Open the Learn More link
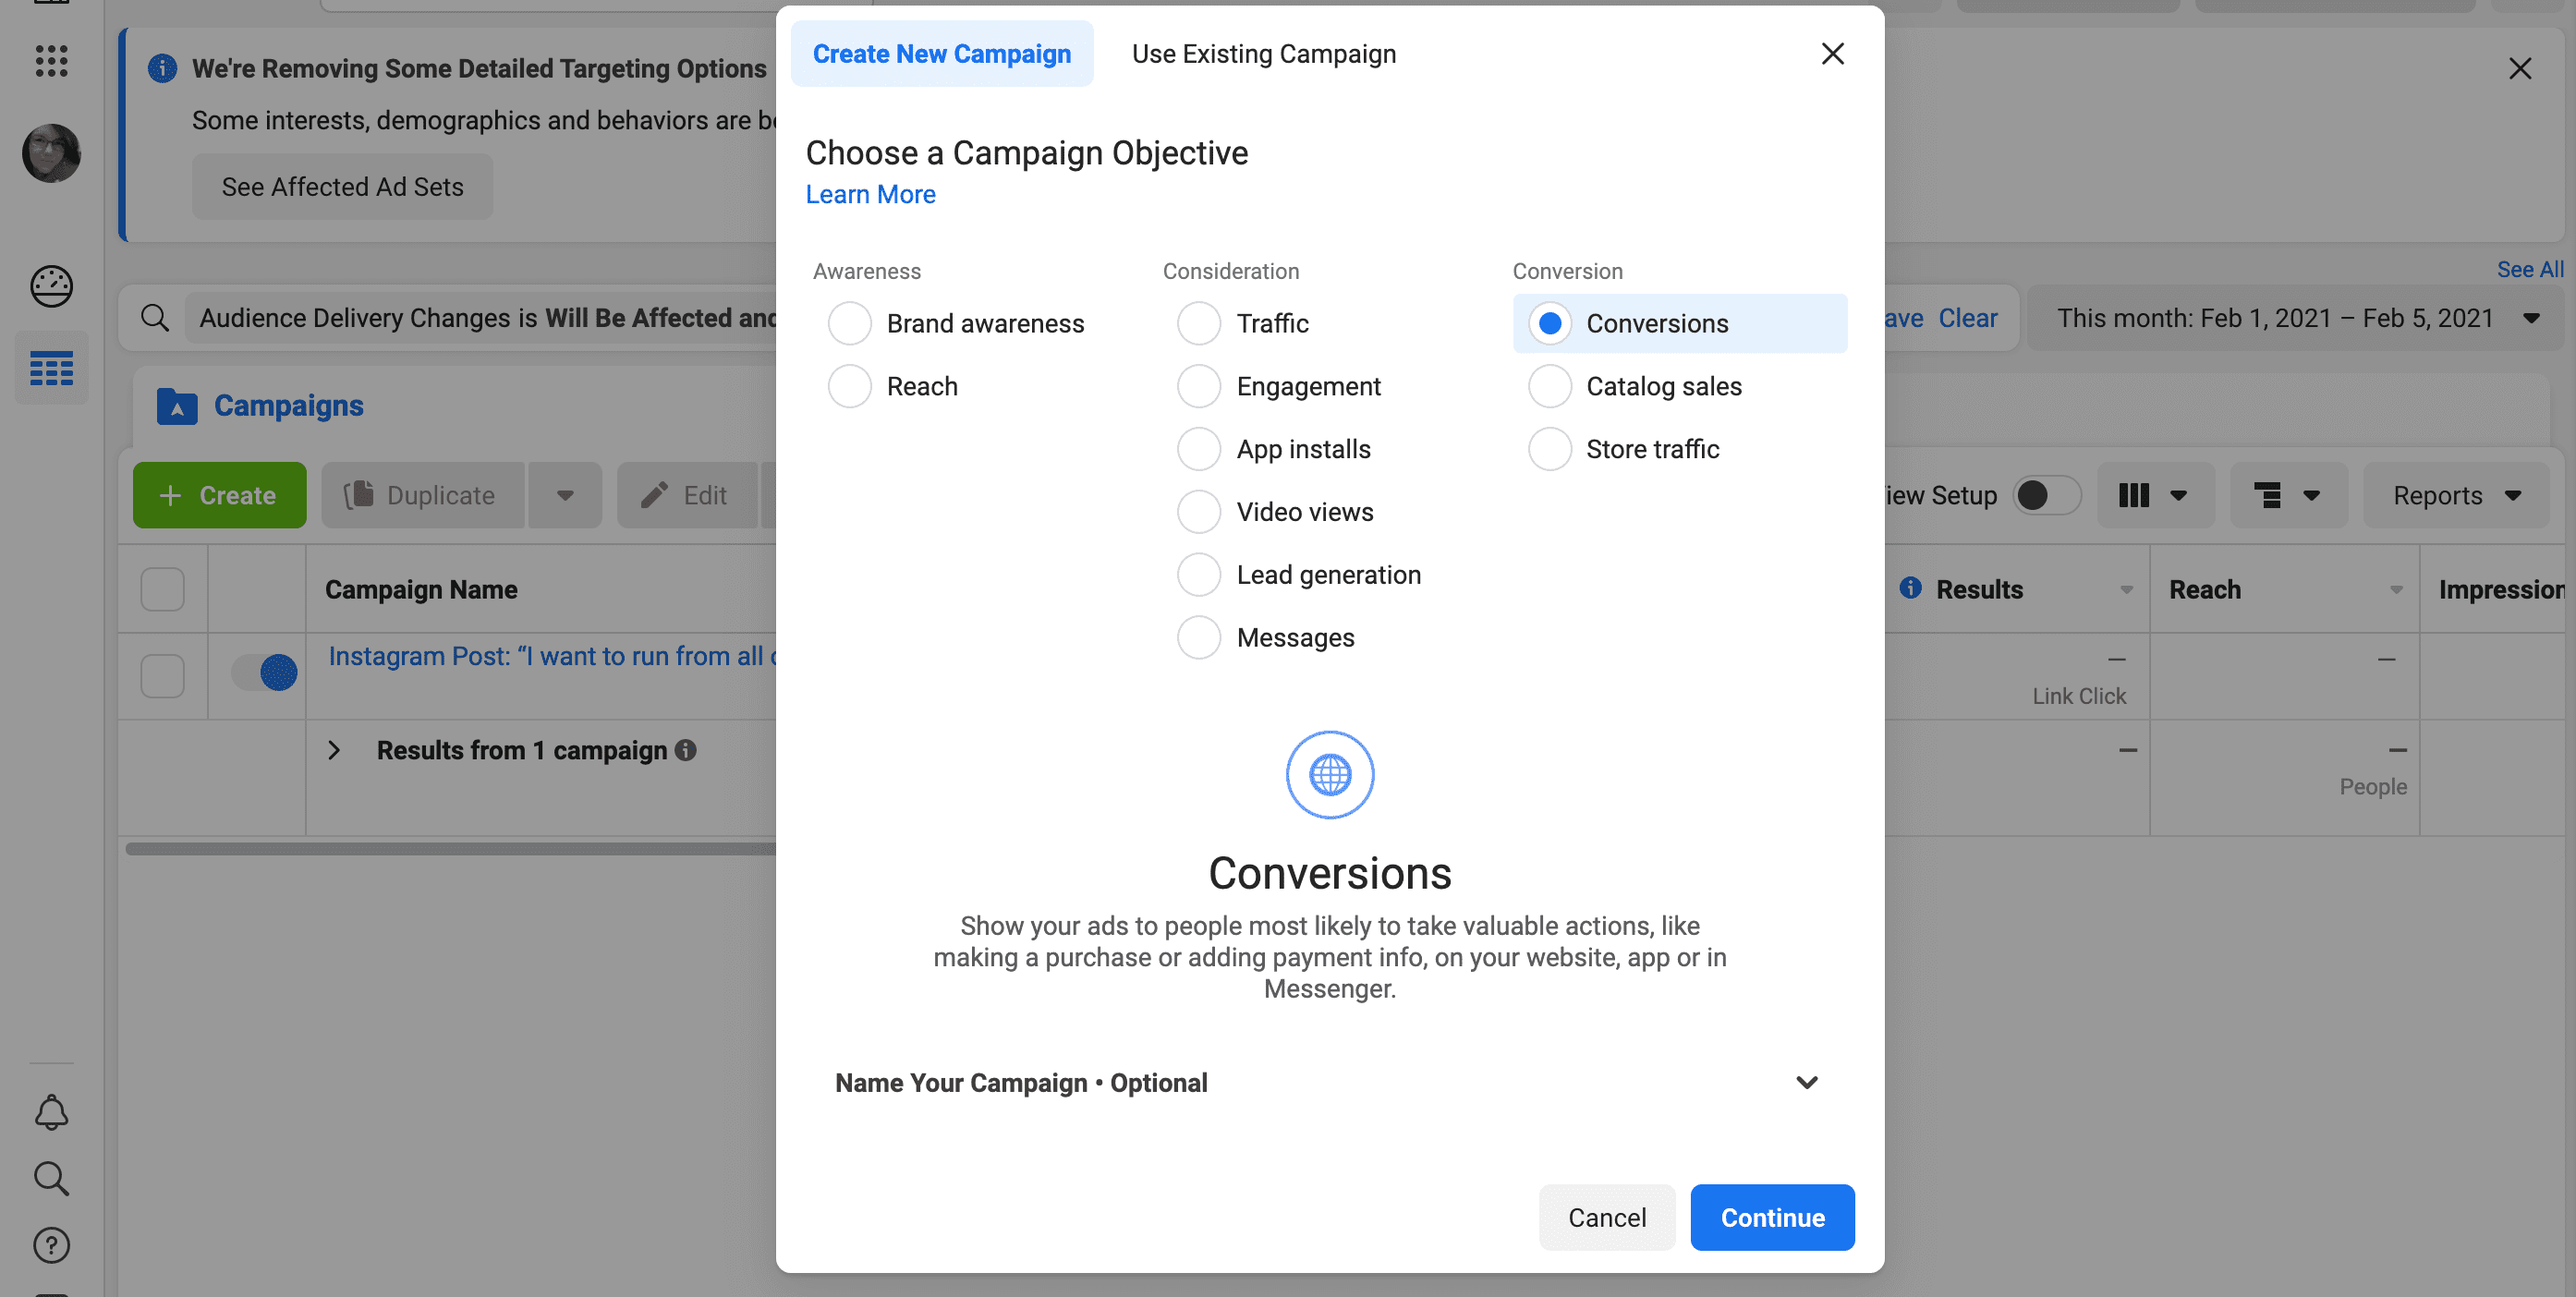The width and height of the screenshot is (2576, 1297). click(x=870, y=194)
